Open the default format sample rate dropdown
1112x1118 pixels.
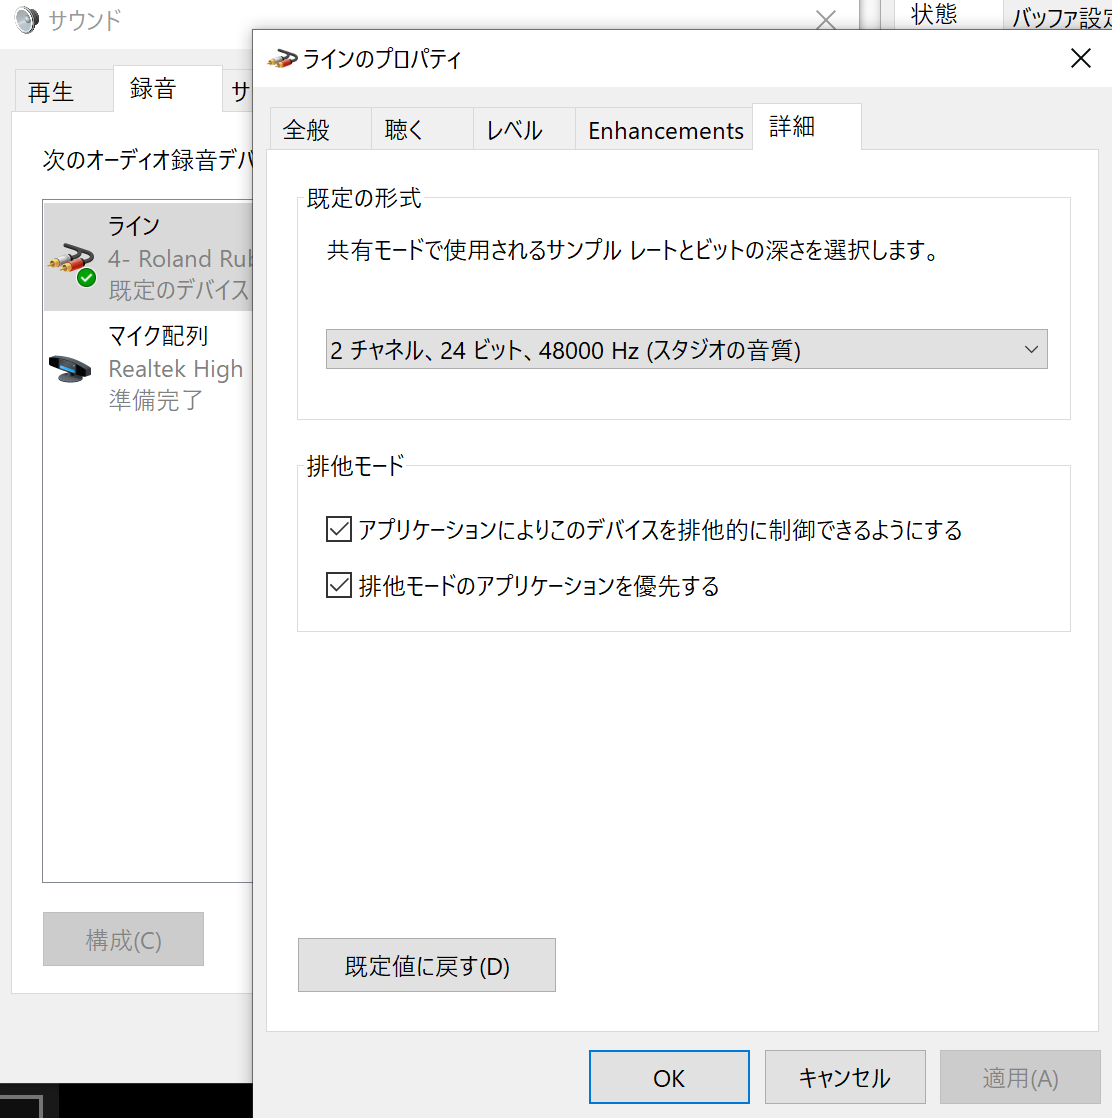pyautogui.click(x=686, y=349)
